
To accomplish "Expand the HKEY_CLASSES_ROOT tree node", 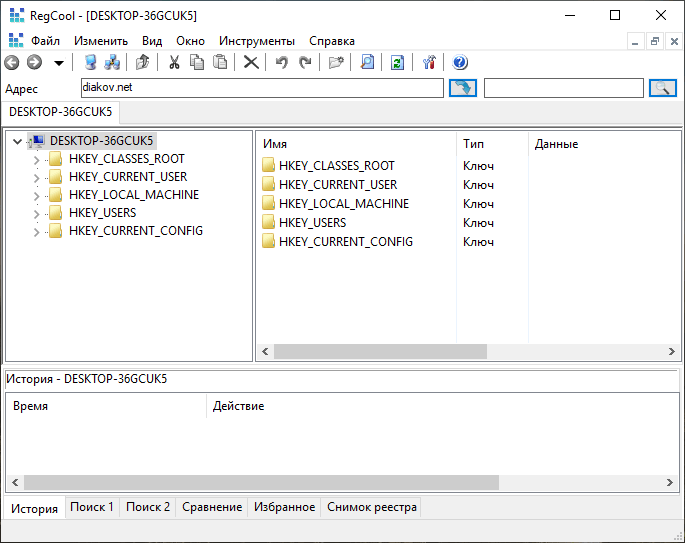I will pyautogui.click(x=37, y=159).
